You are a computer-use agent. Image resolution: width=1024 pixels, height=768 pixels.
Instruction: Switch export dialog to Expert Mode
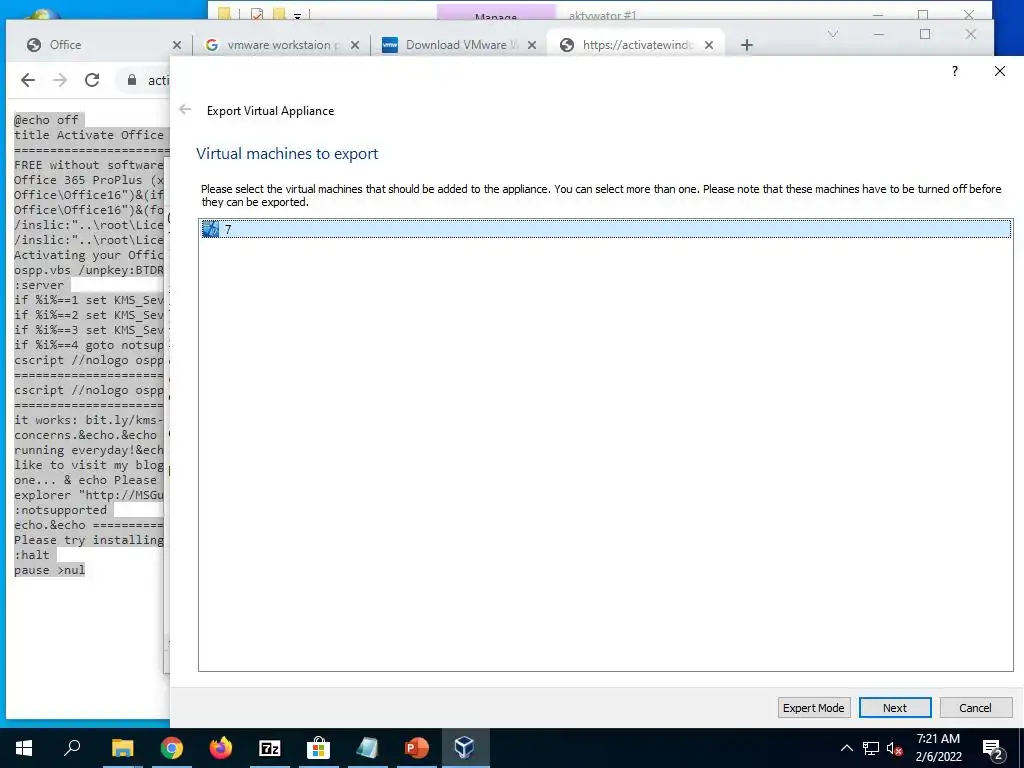814,708
